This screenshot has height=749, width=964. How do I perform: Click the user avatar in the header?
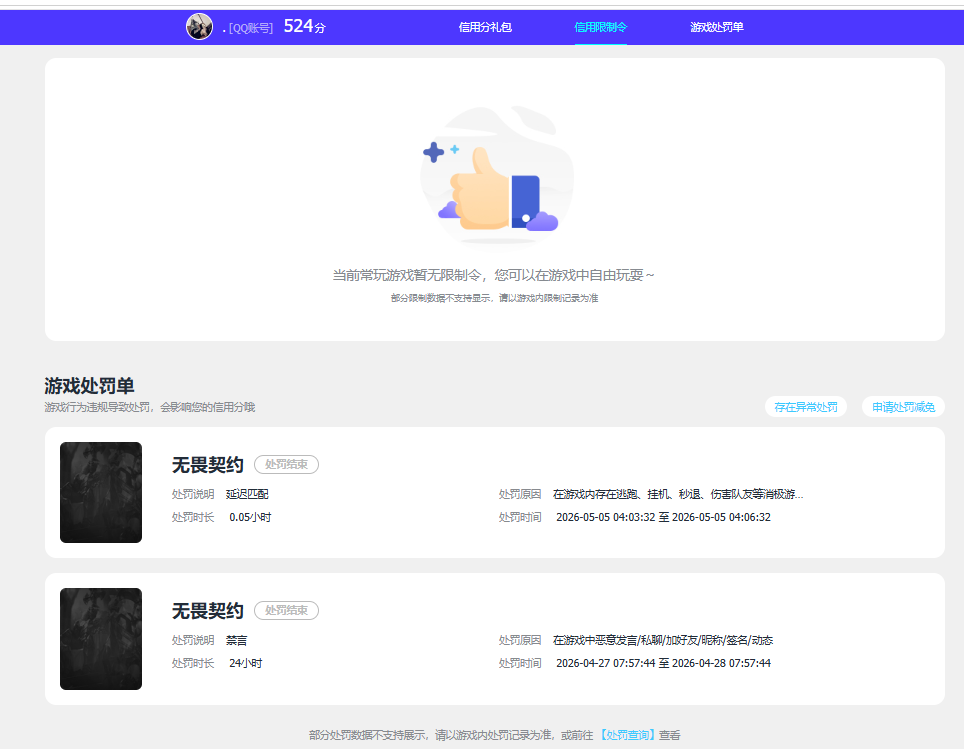[x=199, y=26]
